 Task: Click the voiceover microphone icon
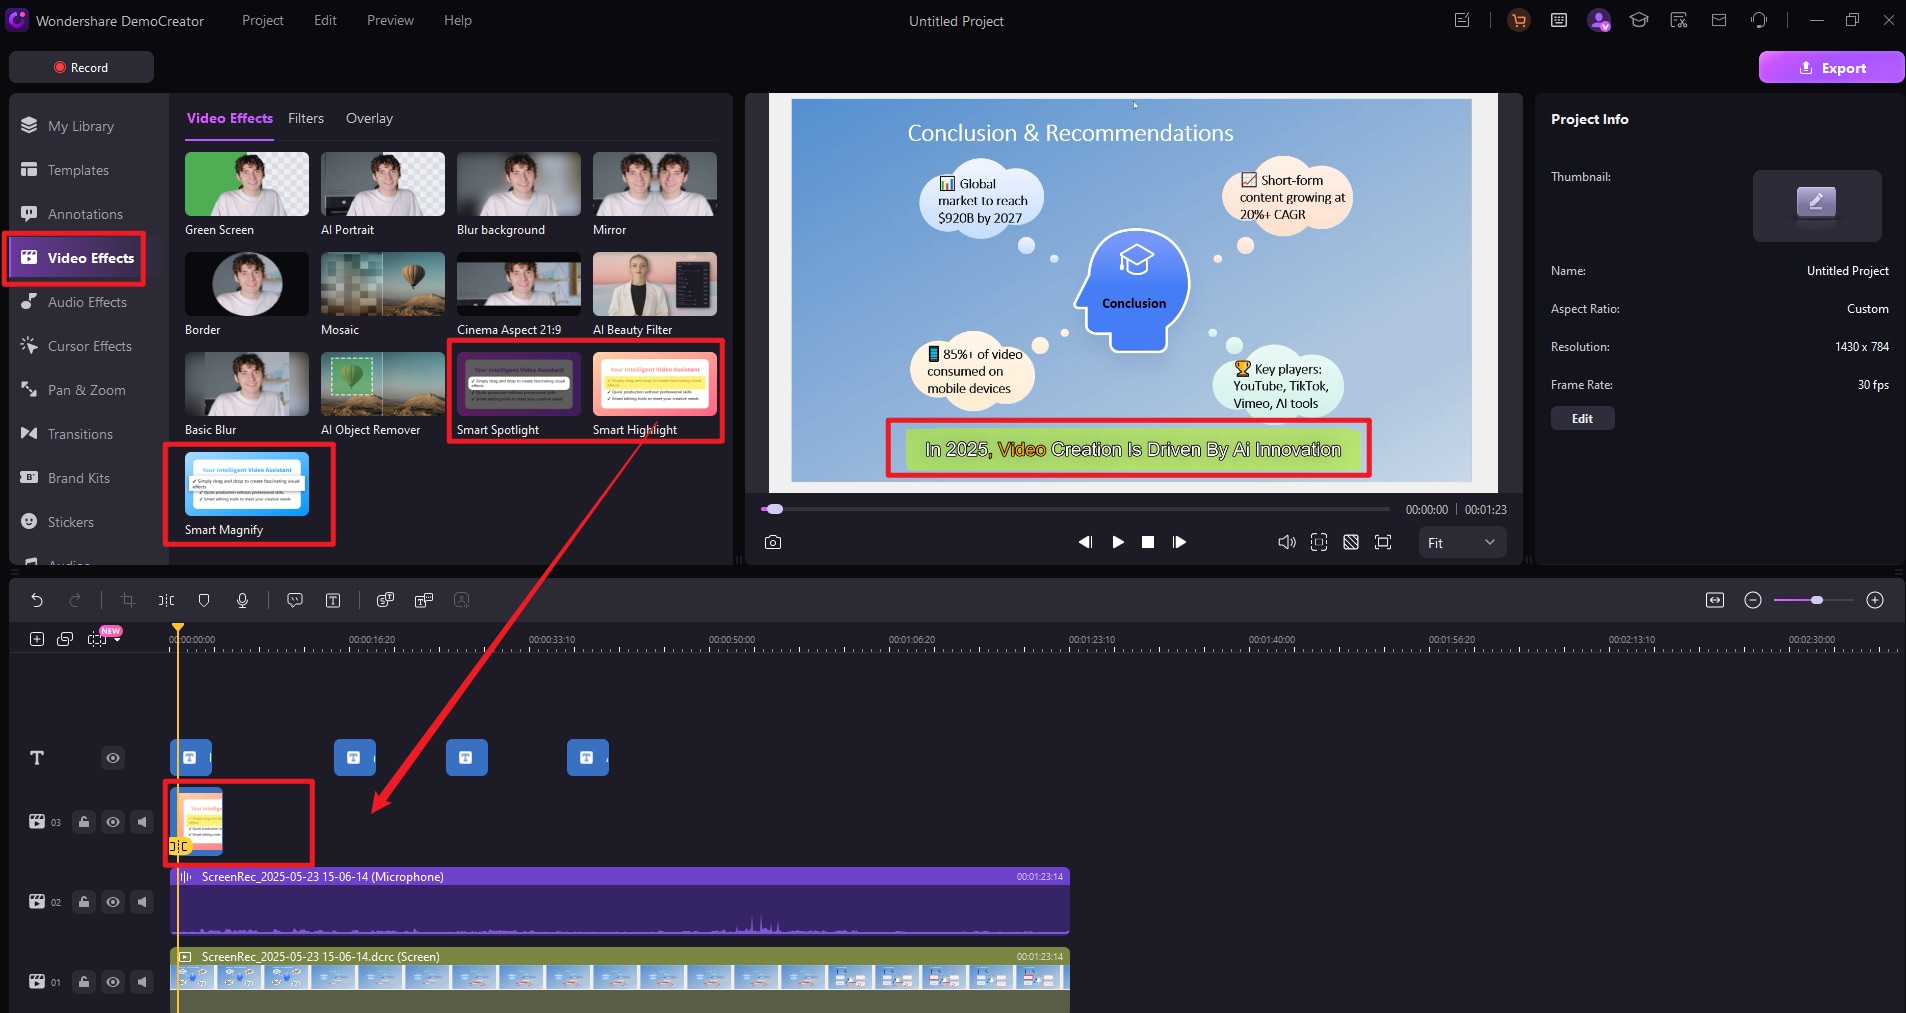pos(242,600)
